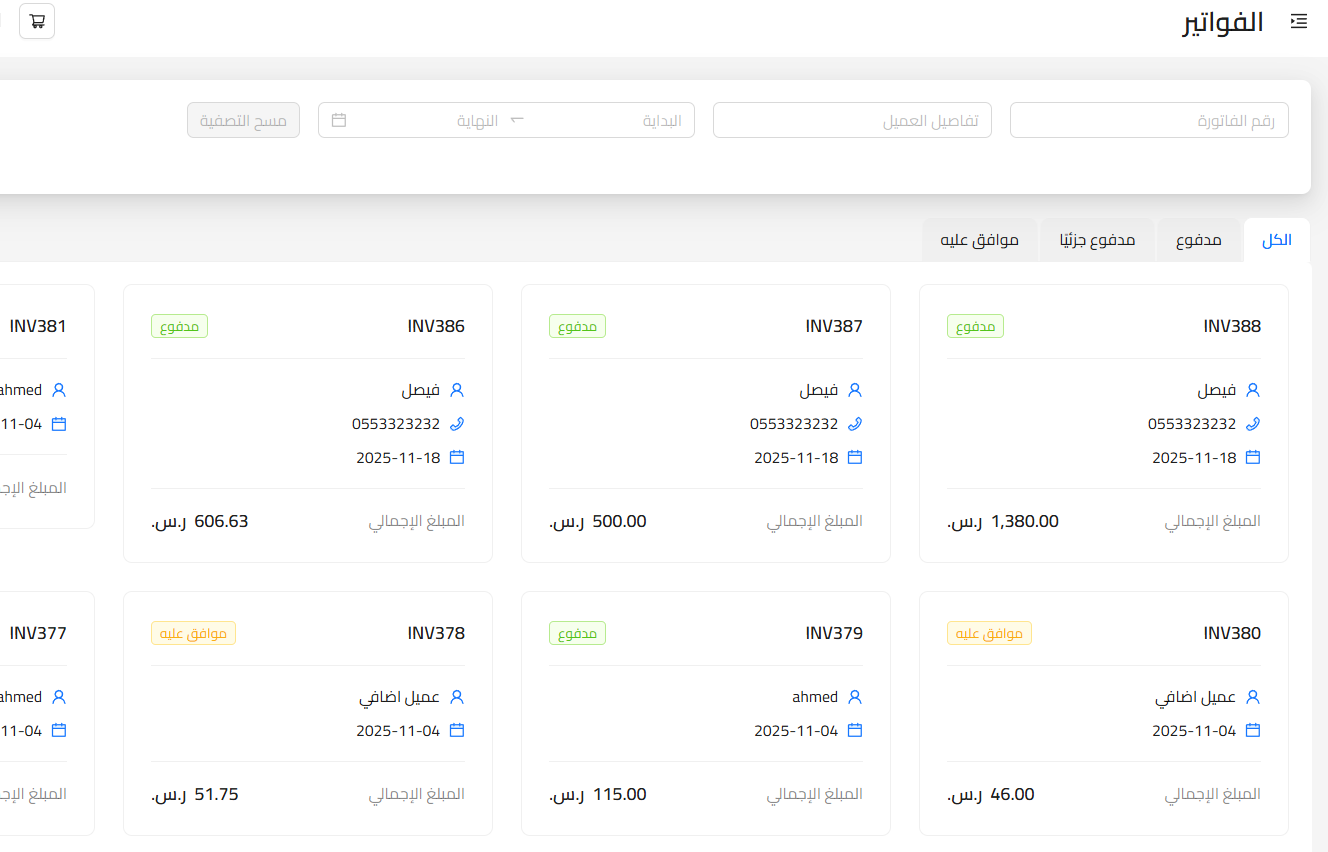Click the phone icon on invoice INV388
Screen dimensions: 1328x852
coord(1254,423)
